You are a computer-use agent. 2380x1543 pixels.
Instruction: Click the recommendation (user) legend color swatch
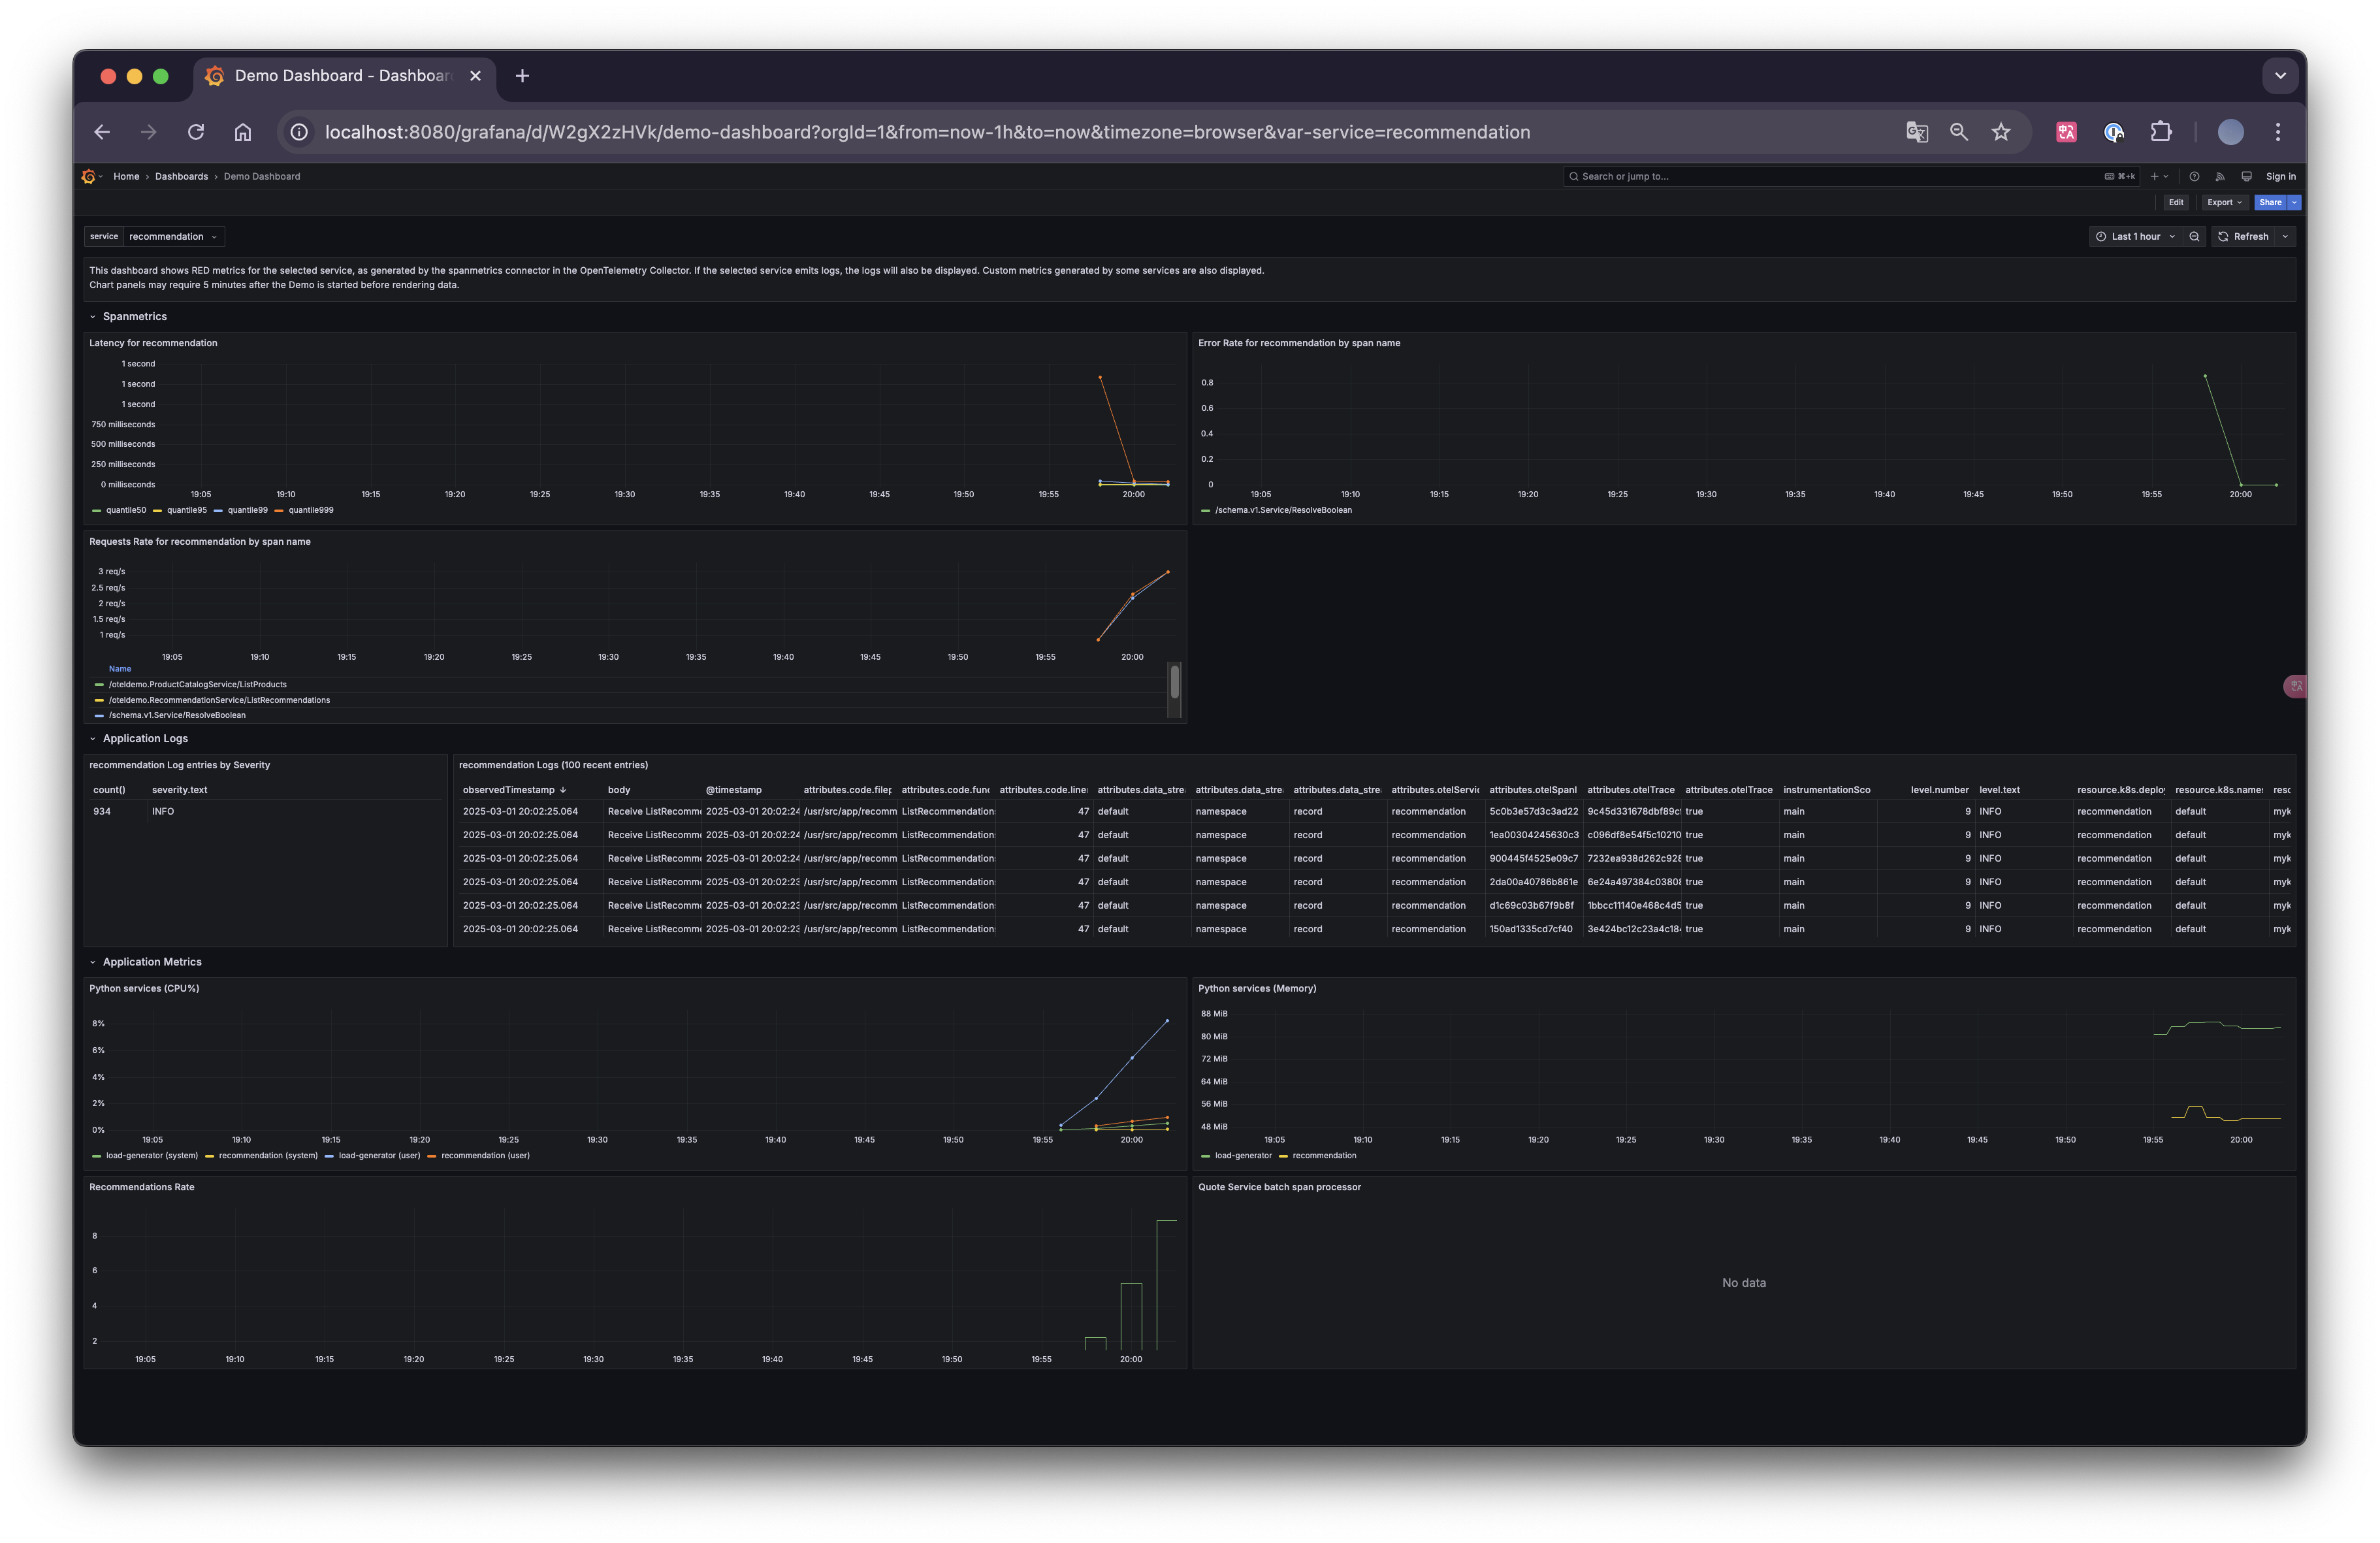click(432, 1155)
